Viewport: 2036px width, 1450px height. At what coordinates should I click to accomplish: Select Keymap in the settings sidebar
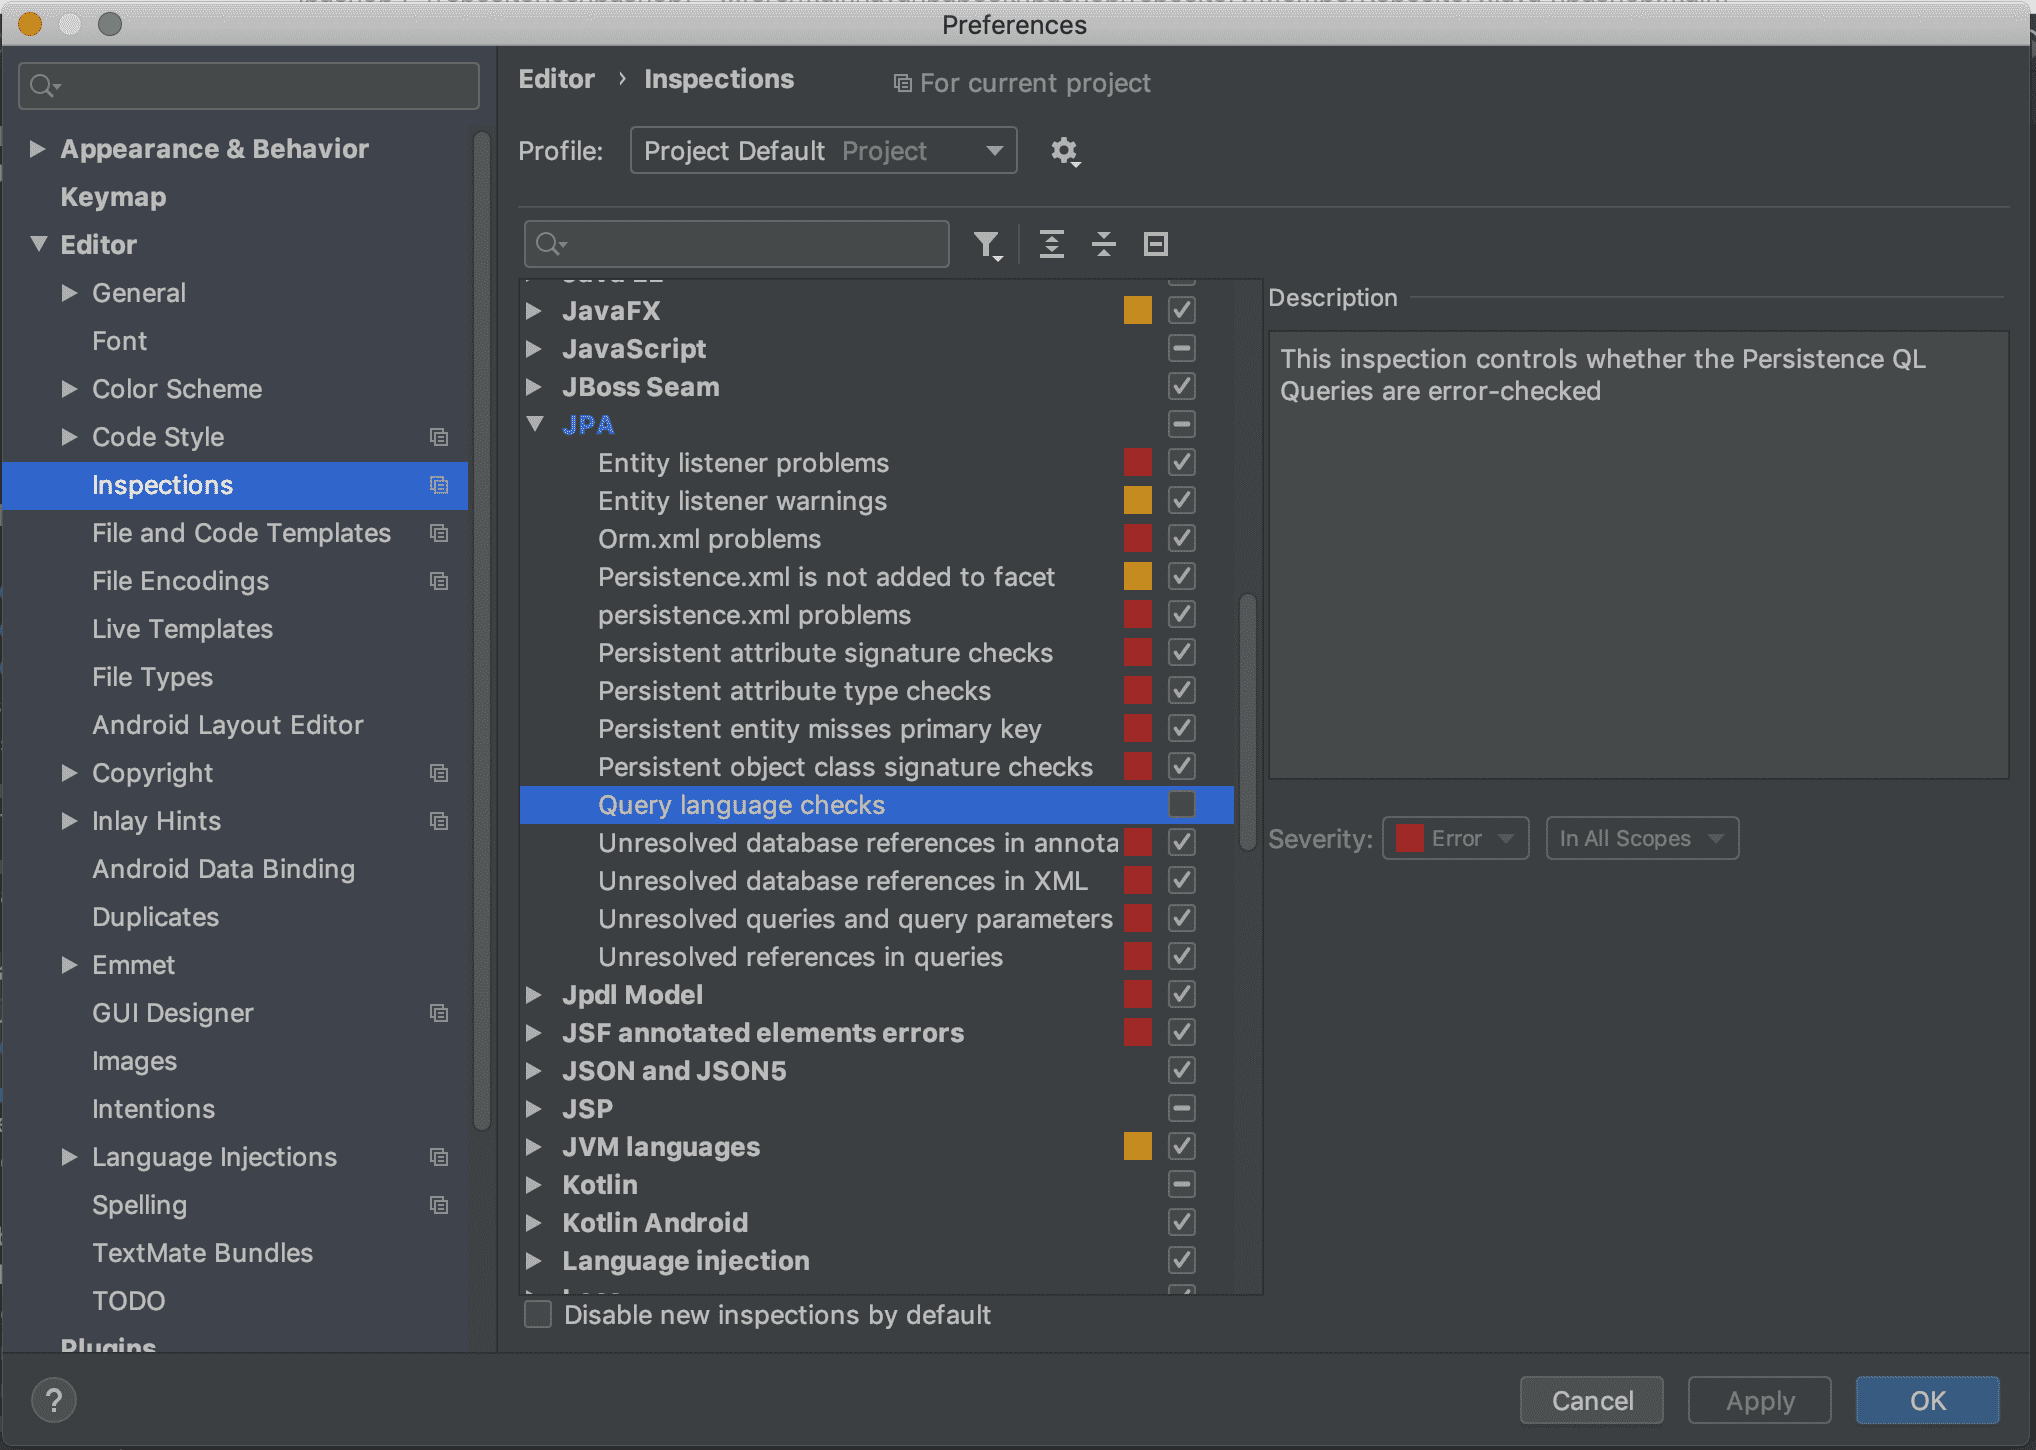point(113,197)
